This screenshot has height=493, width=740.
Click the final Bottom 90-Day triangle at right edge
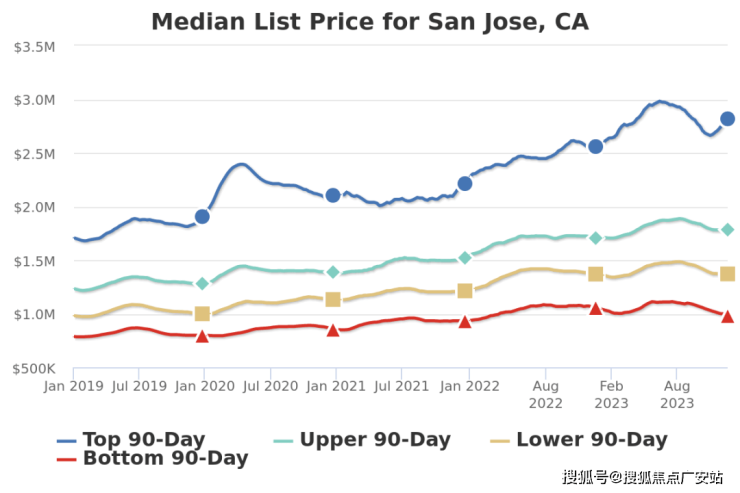pos(728,316)
